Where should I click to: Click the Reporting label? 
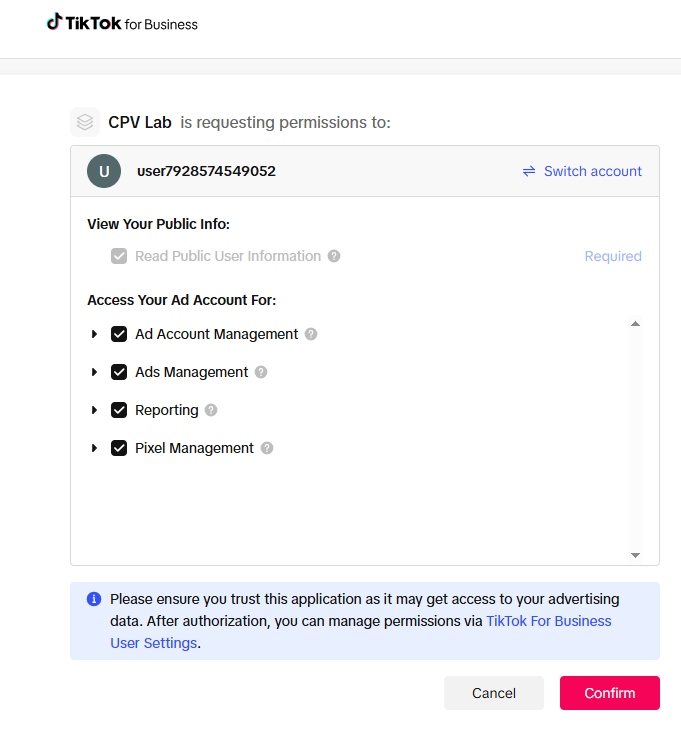coord(167,410)
